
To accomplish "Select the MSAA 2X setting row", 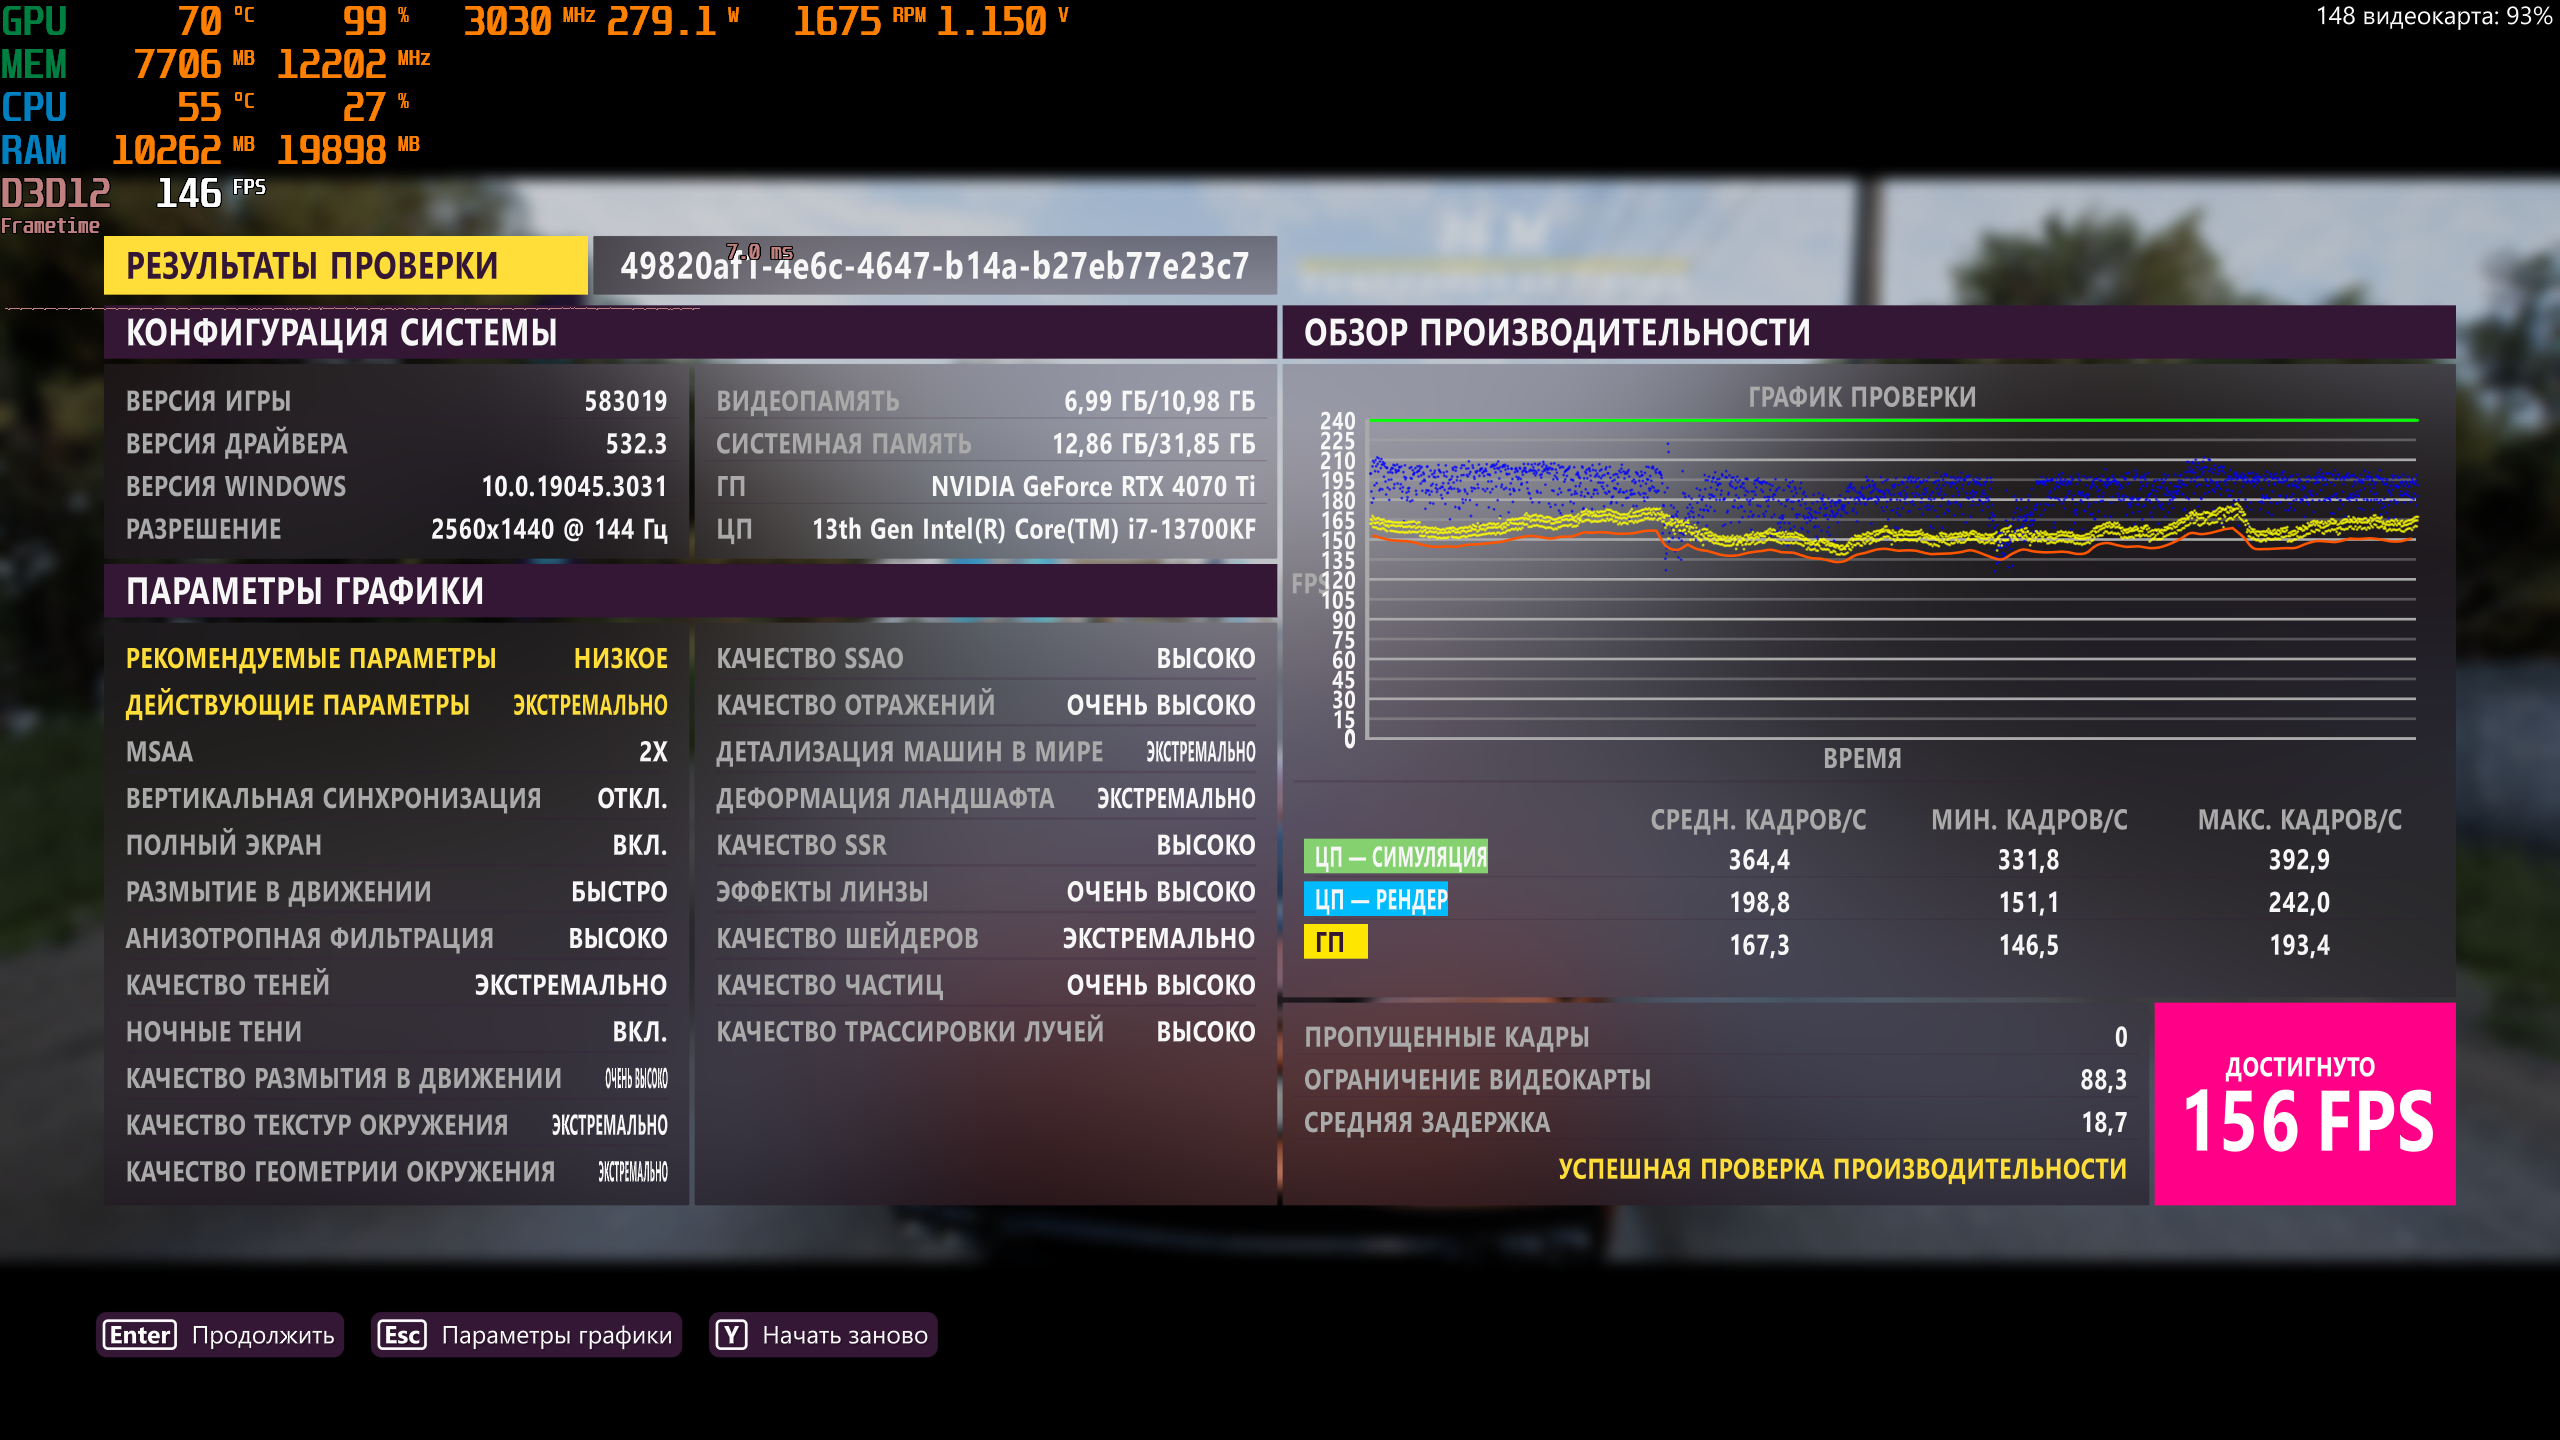I will coord(396,752).
